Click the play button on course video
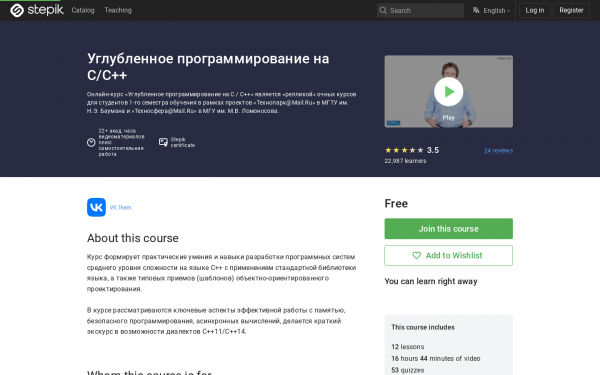Screen dimensions: 600x375 pyautogui.click(x=448, y=91)
